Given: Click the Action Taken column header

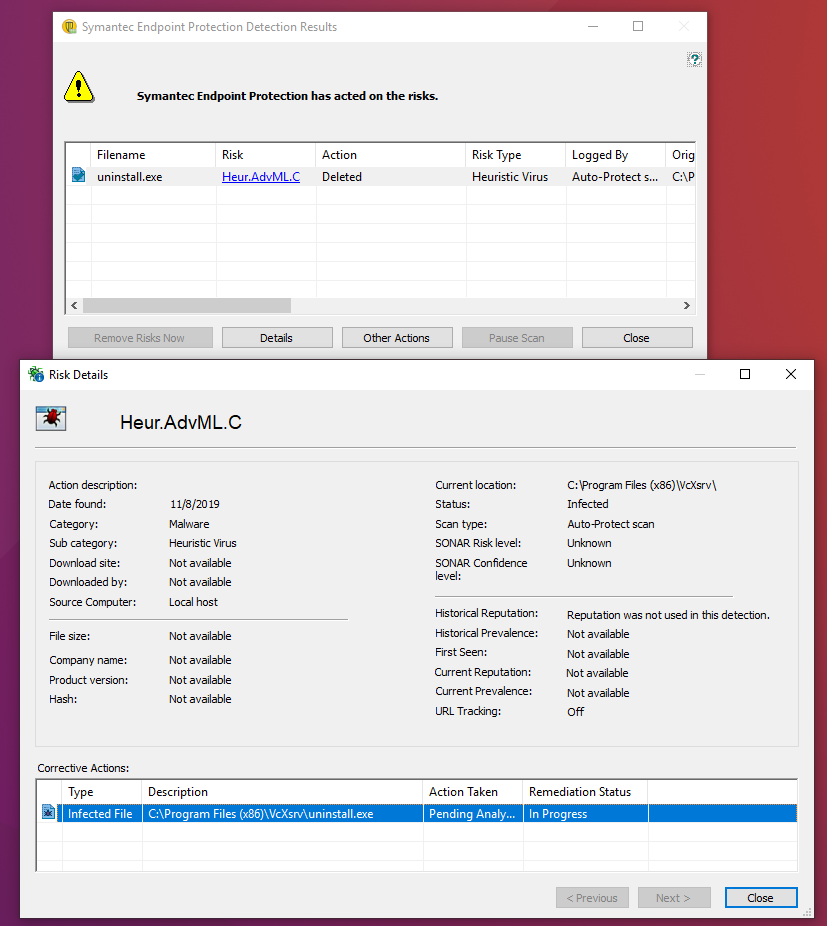Looking at the screenshot, I should [473, 791].
